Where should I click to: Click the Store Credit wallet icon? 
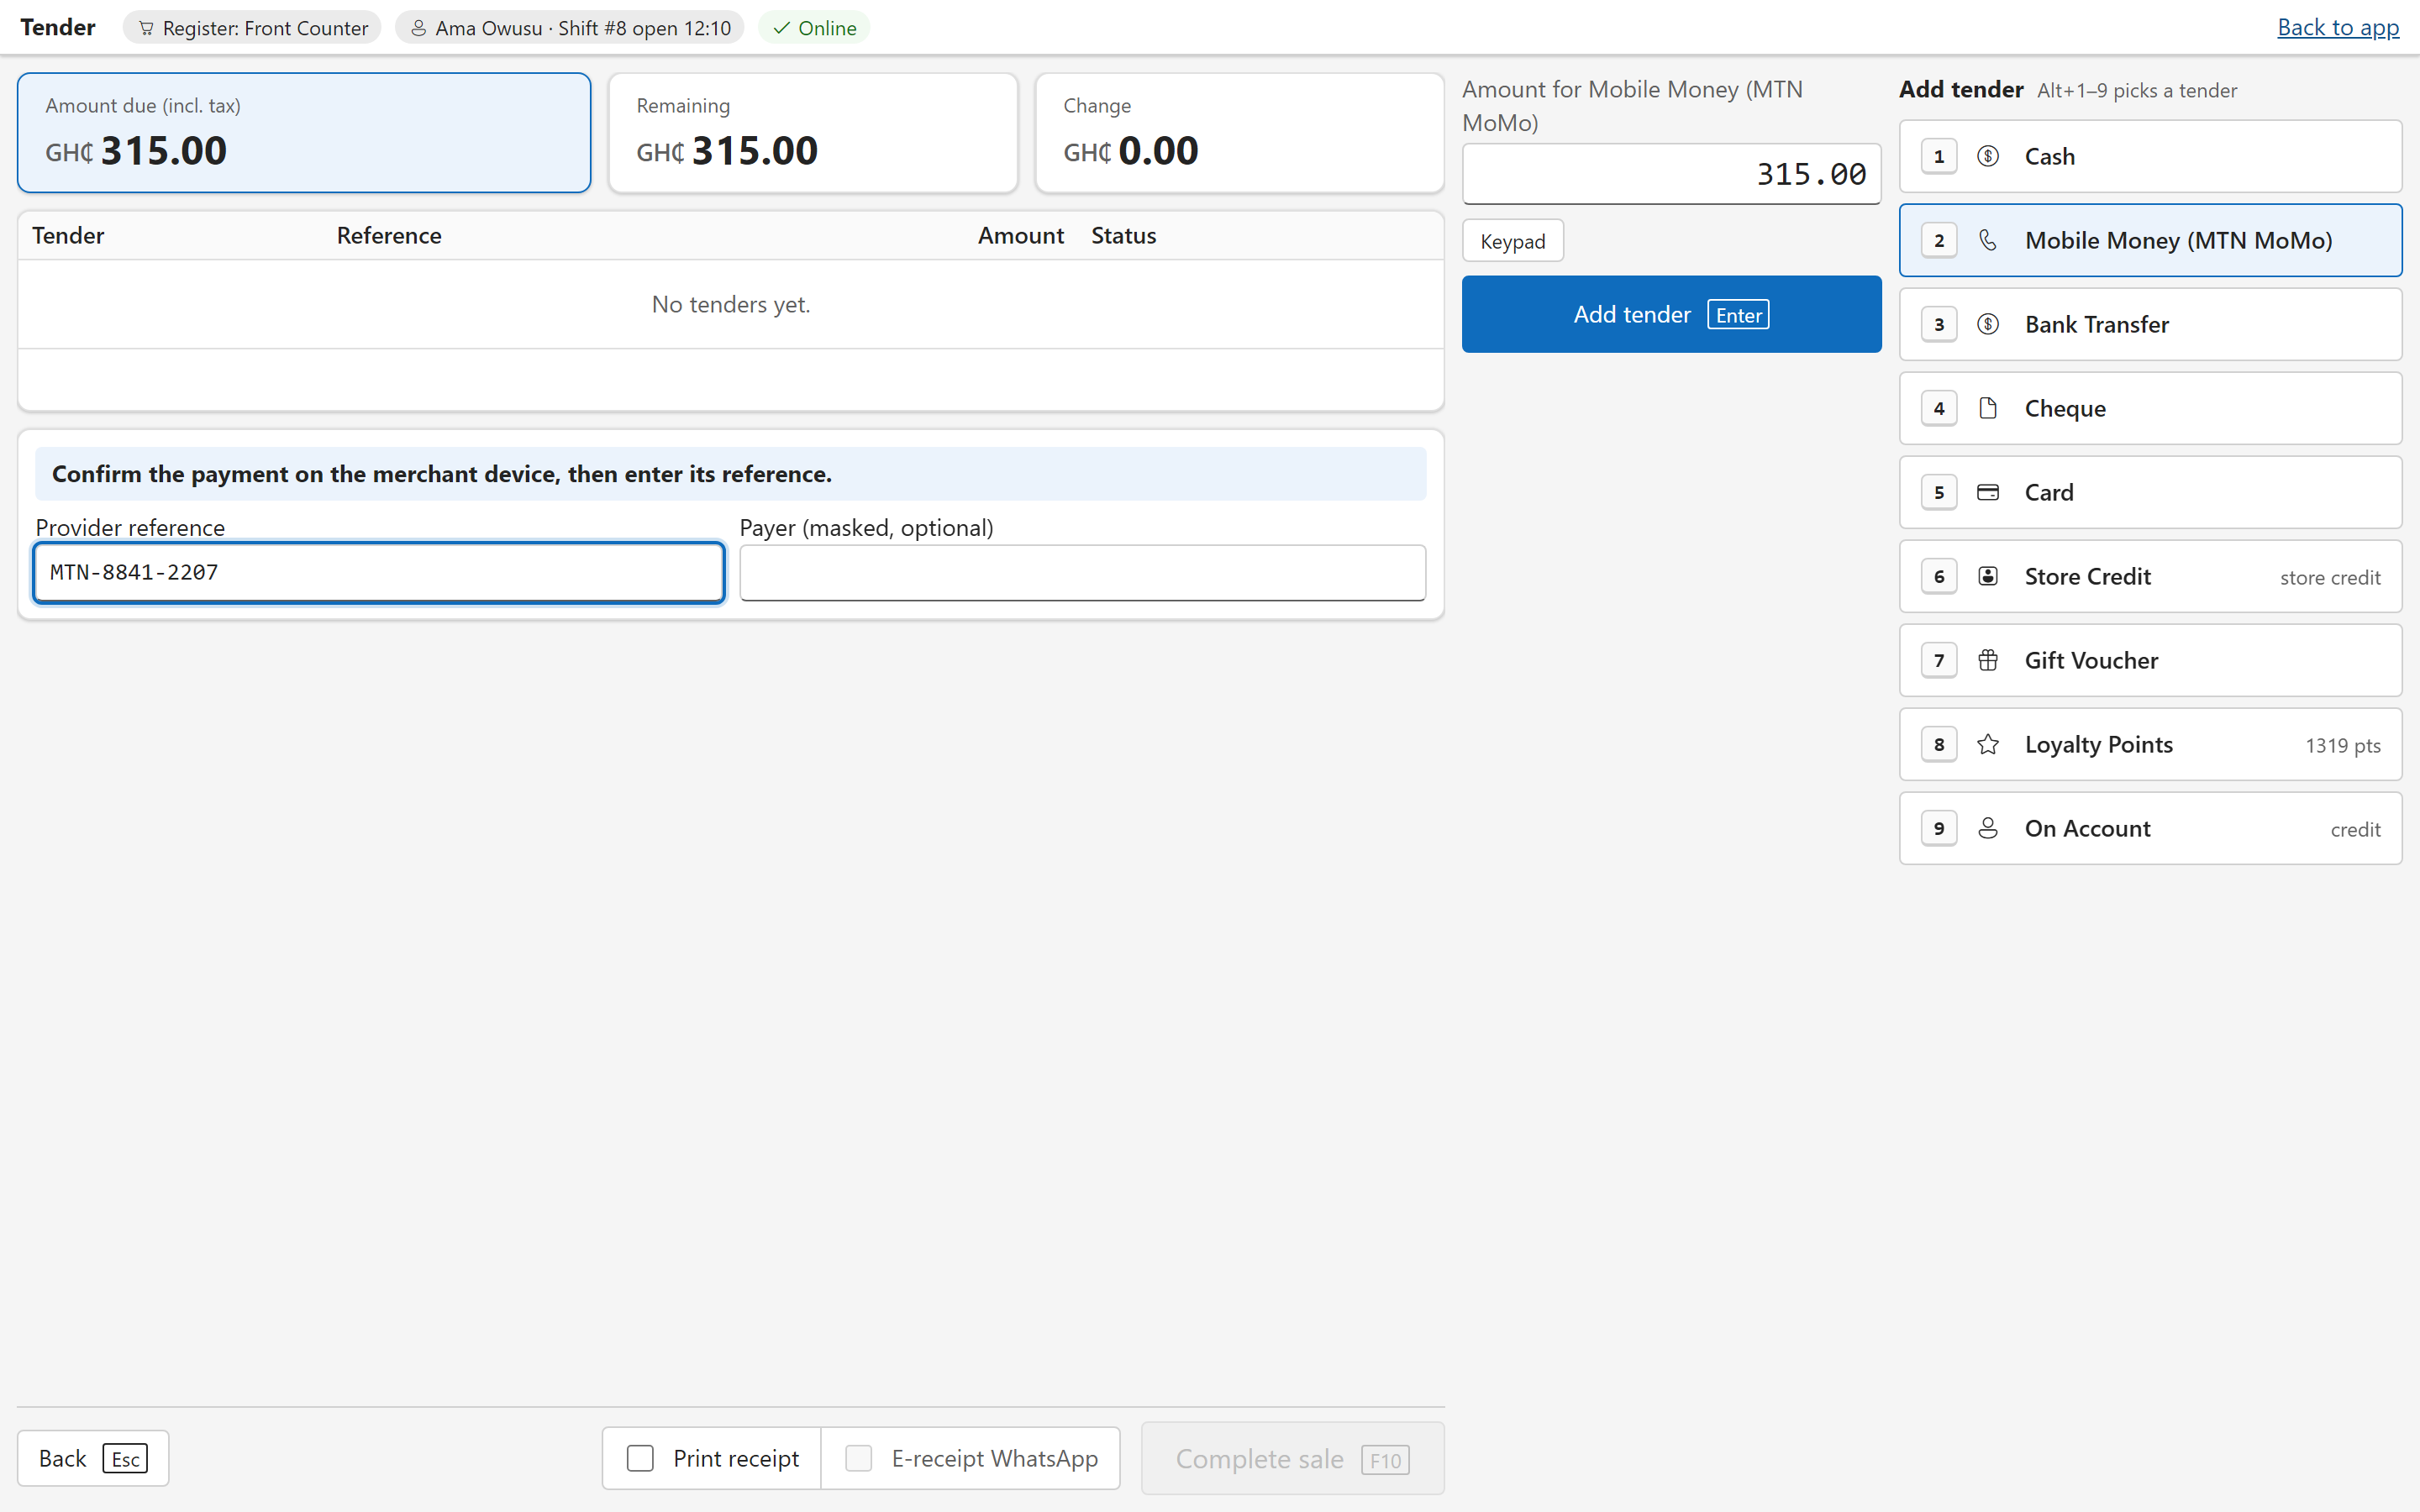tap(1987, 576)
